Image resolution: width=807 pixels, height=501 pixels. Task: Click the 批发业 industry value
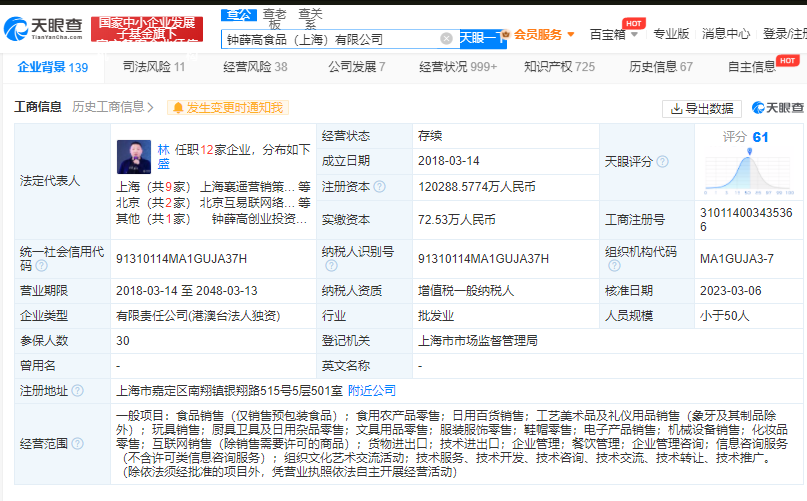pos(436,316)
